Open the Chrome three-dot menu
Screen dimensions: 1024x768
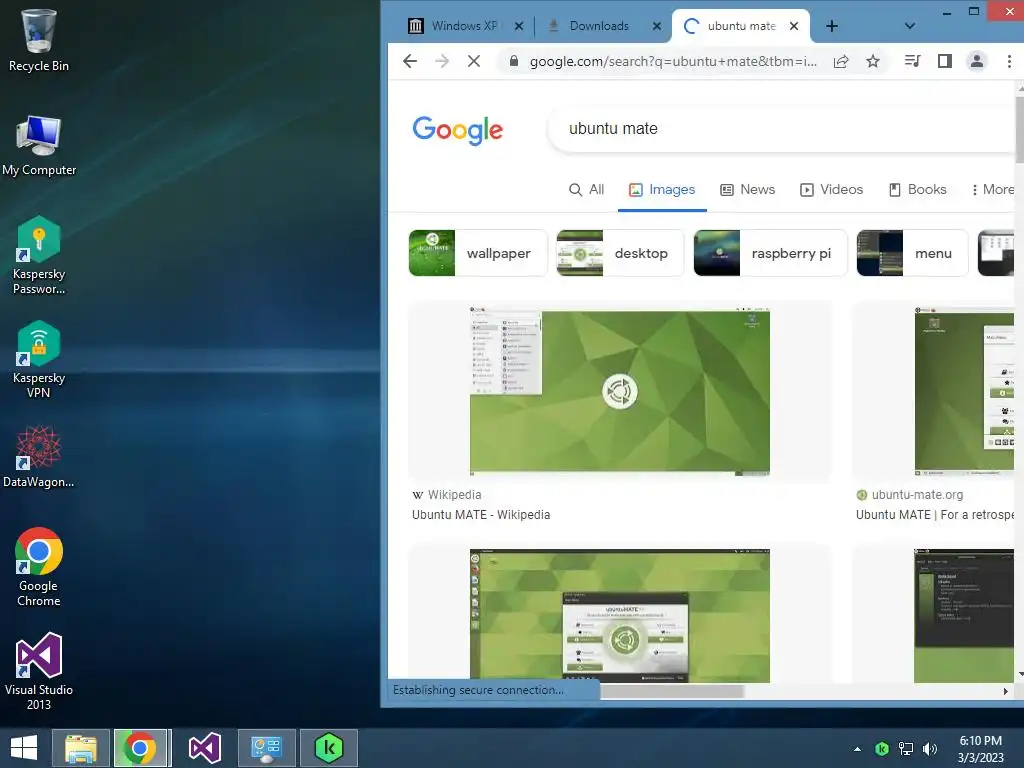coord(1009,61)
